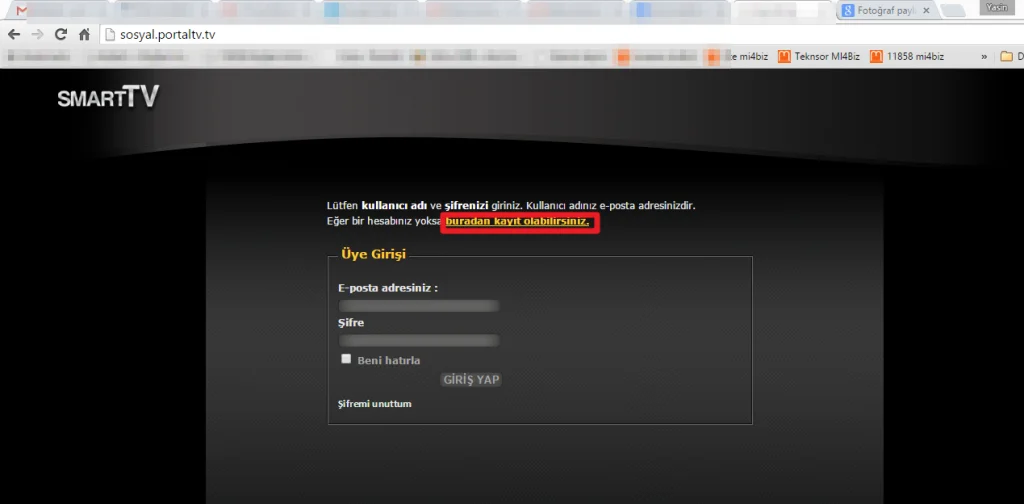Open the Şifremi unuttum link

tap(374, 403)
